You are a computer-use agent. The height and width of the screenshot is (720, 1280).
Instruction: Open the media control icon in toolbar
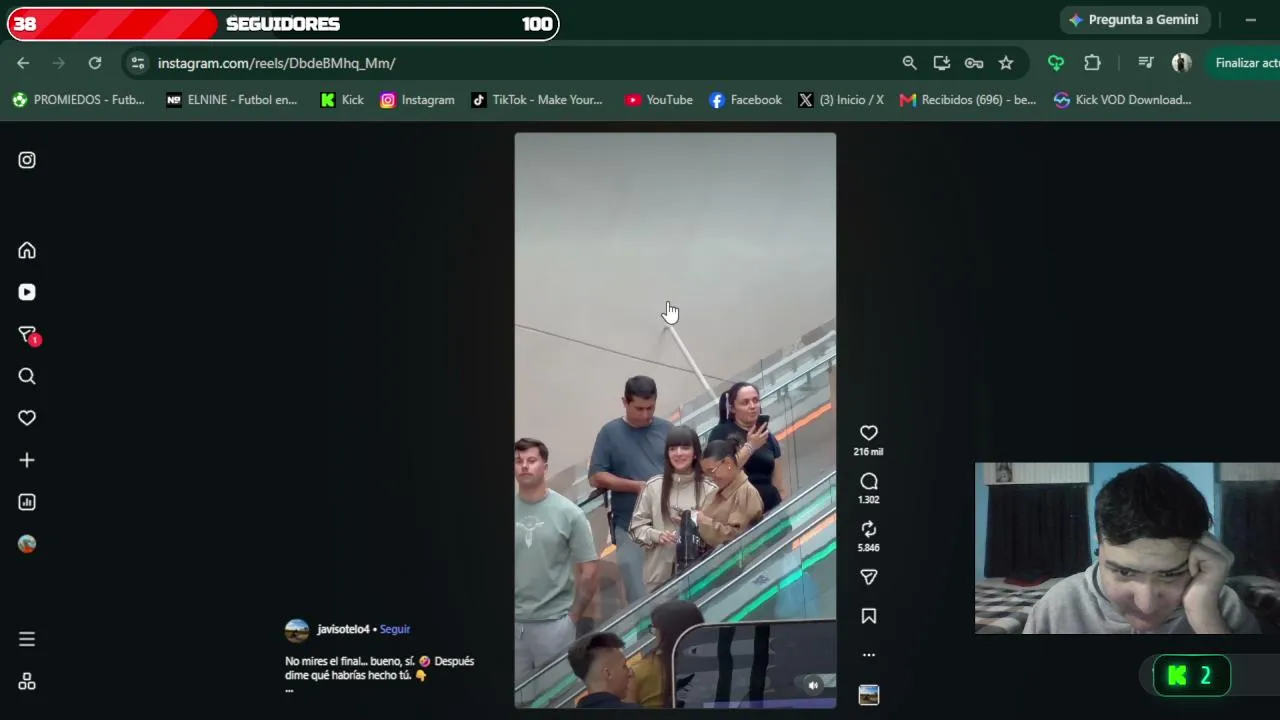point(1146,63)
